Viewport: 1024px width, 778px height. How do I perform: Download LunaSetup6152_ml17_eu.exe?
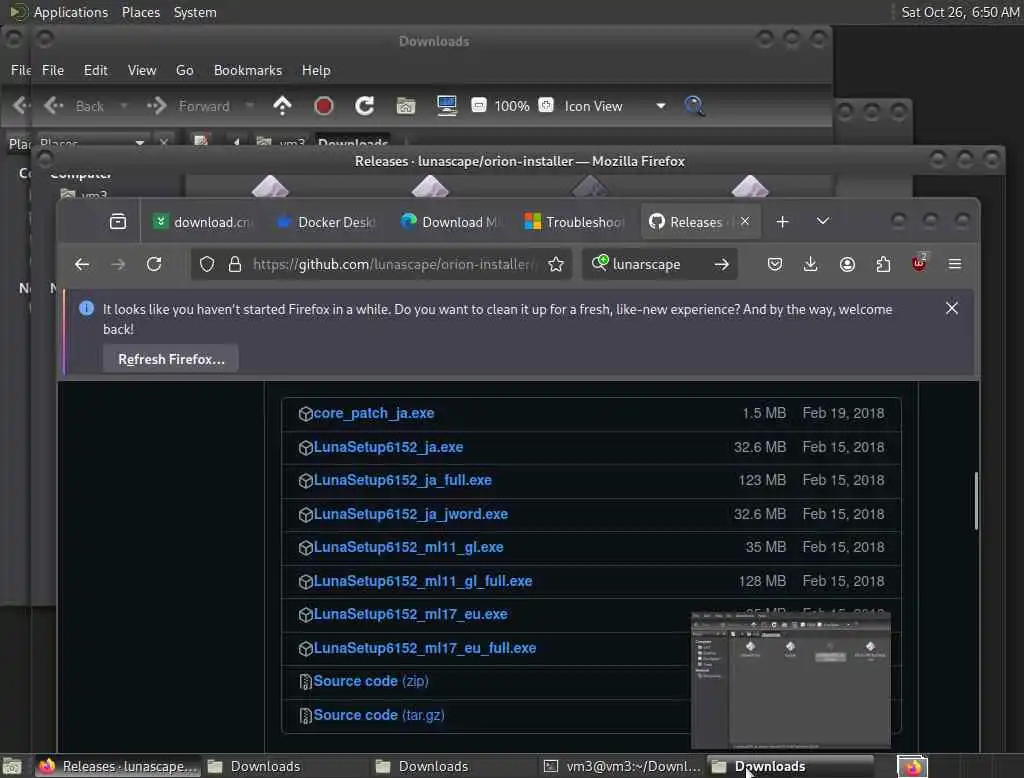click(410, 614)
